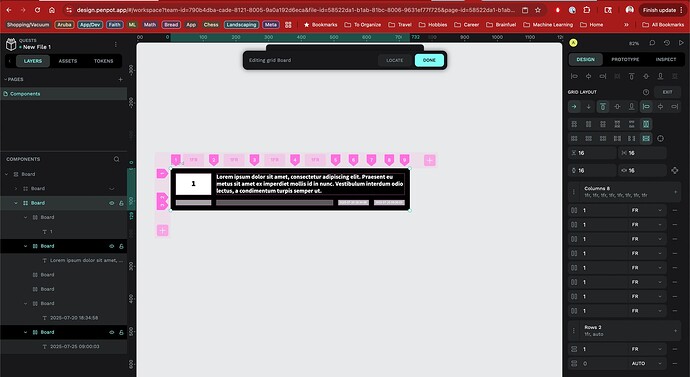Open the AUTO row unit dropdown

pyautogui.click(x=647, y=363)
